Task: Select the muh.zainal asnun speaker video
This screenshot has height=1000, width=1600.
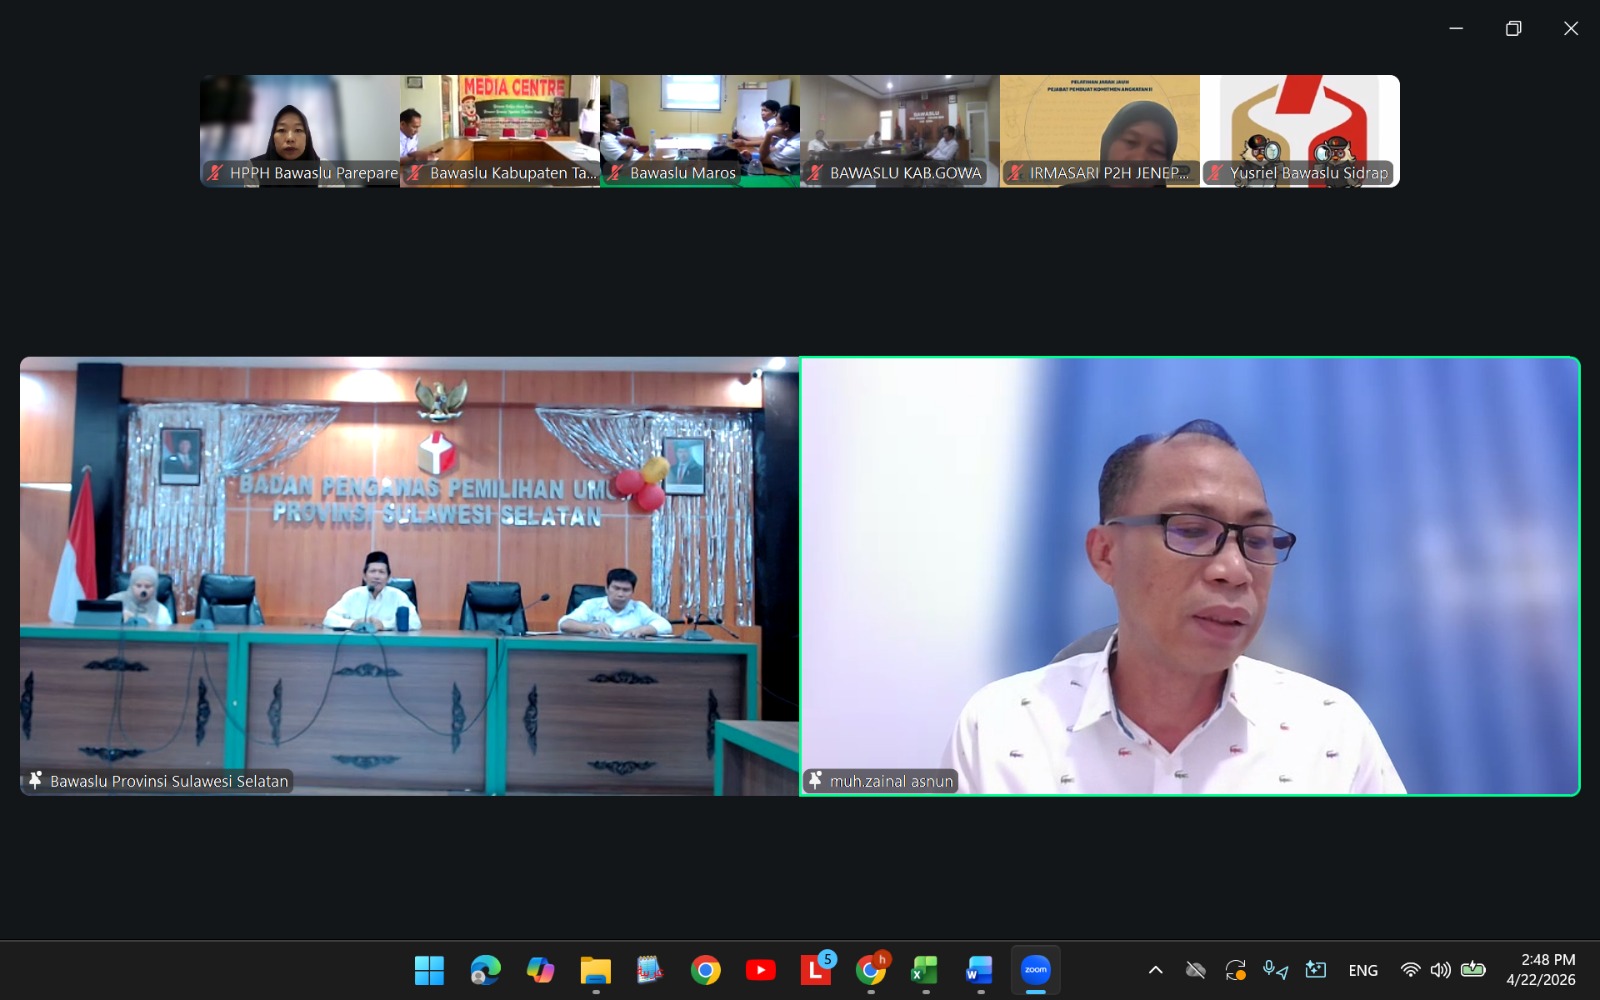Action: (1190, 576)
